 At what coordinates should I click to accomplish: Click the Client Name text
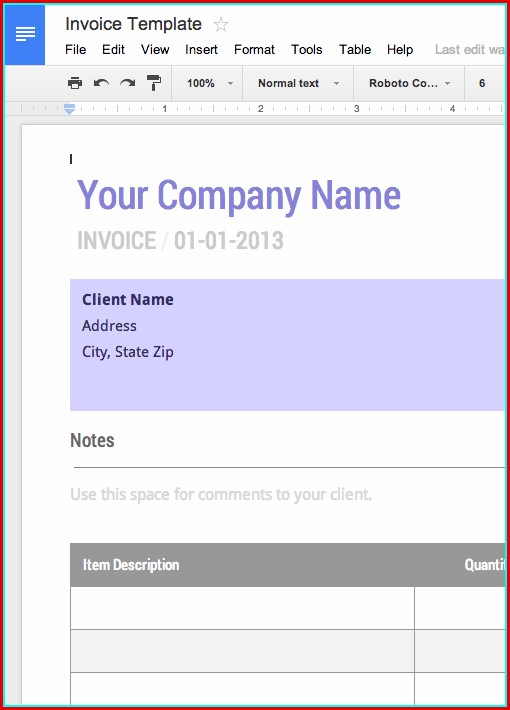tap(128, 299)
